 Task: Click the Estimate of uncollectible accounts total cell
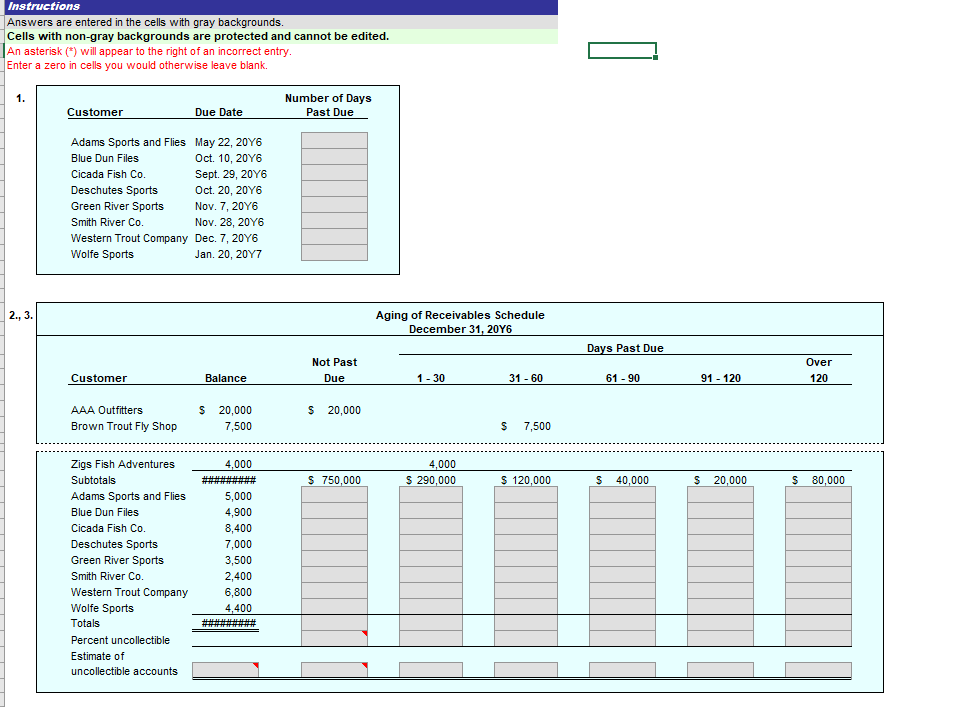[225, 668]
